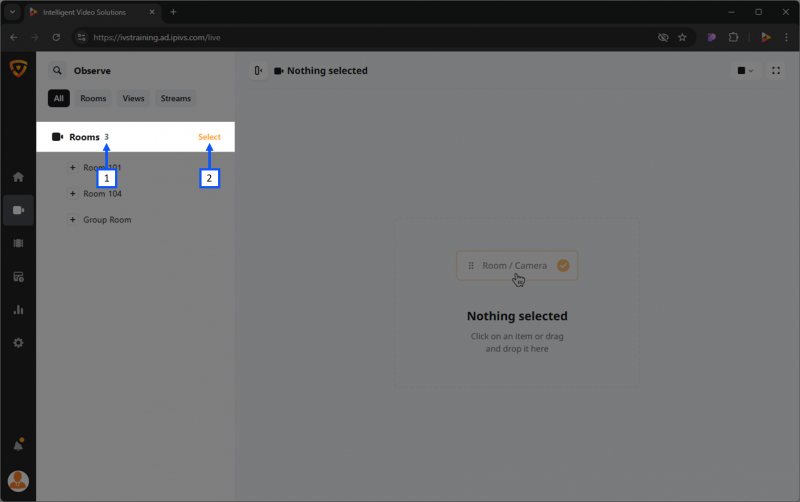Reload the page with browser refresh

pos(56,37)
